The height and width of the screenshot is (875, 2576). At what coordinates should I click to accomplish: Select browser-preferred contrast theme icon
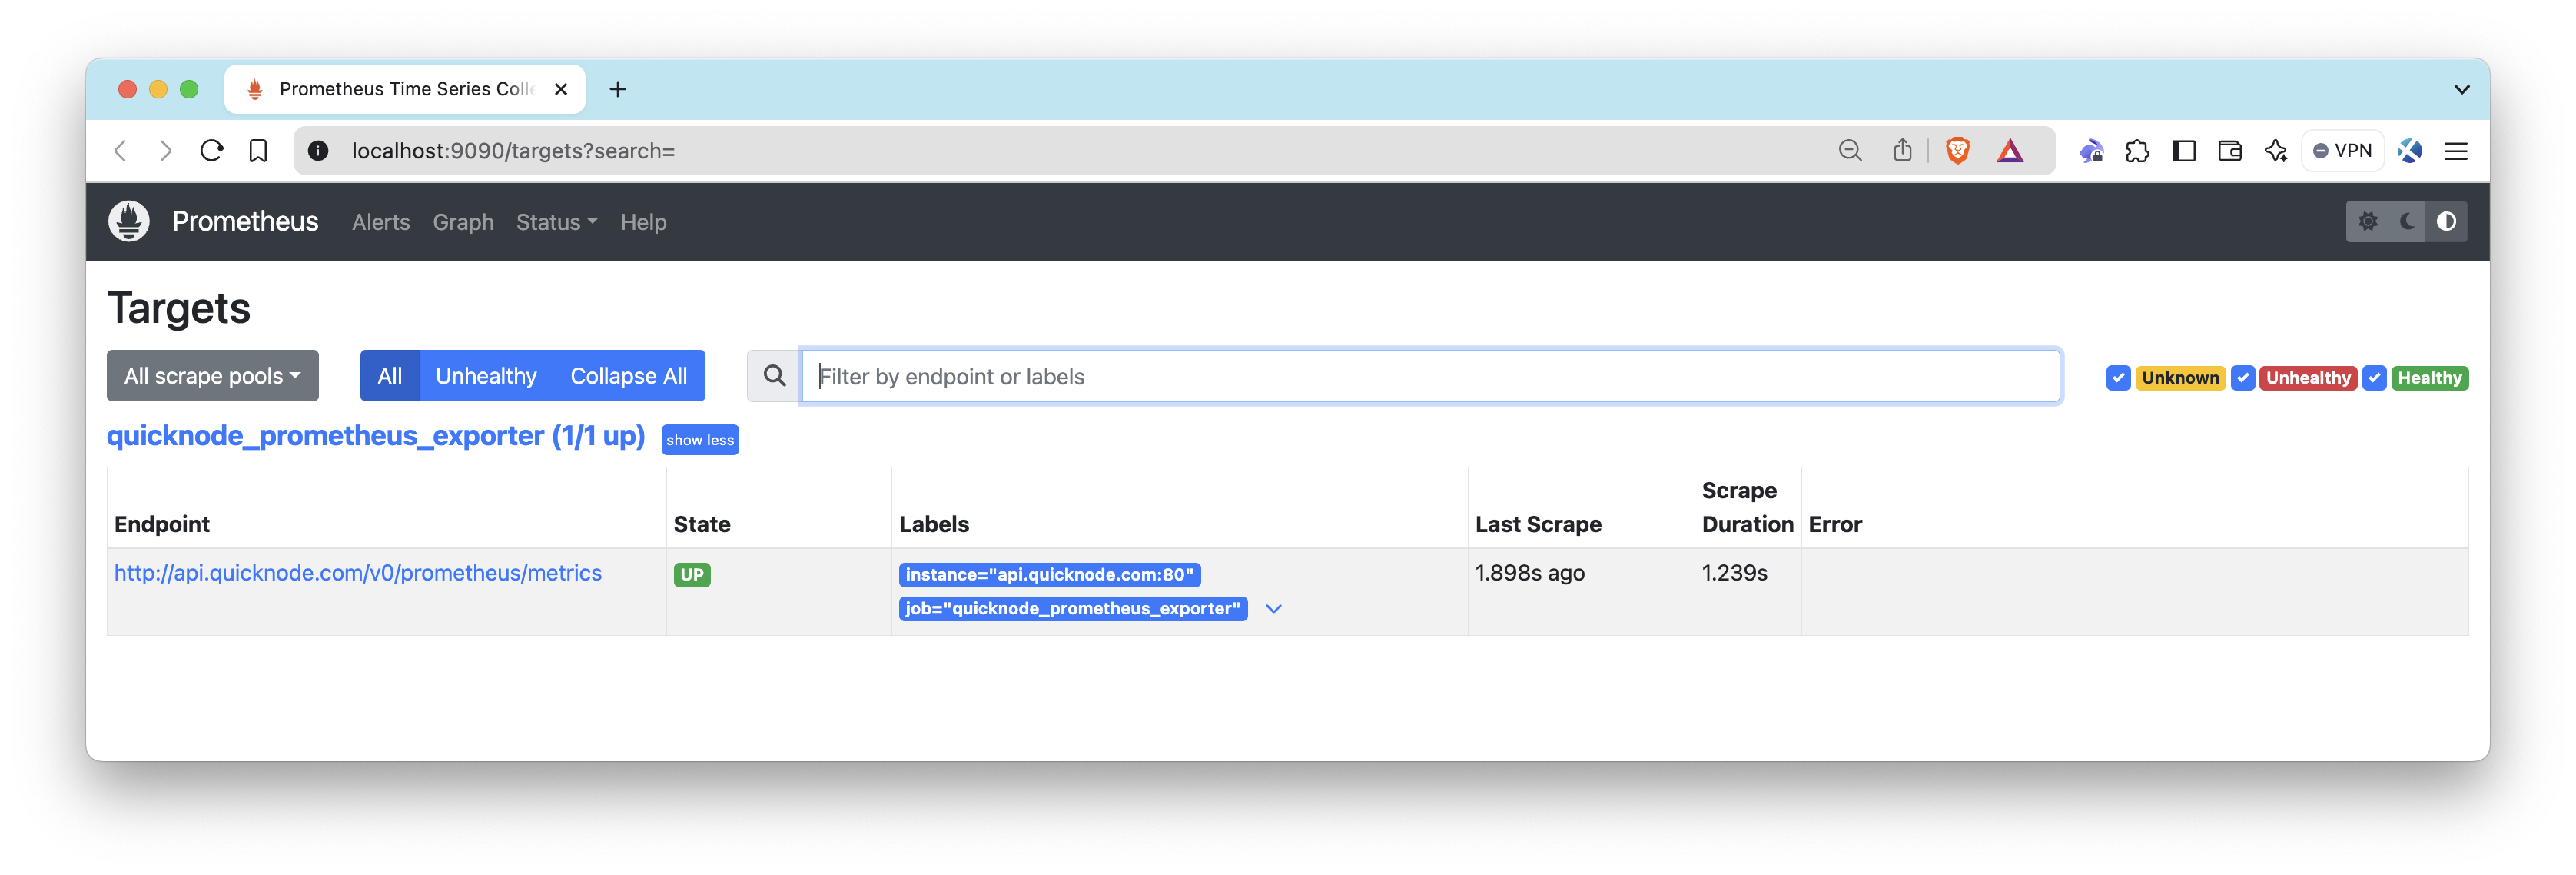(2446, 221)
